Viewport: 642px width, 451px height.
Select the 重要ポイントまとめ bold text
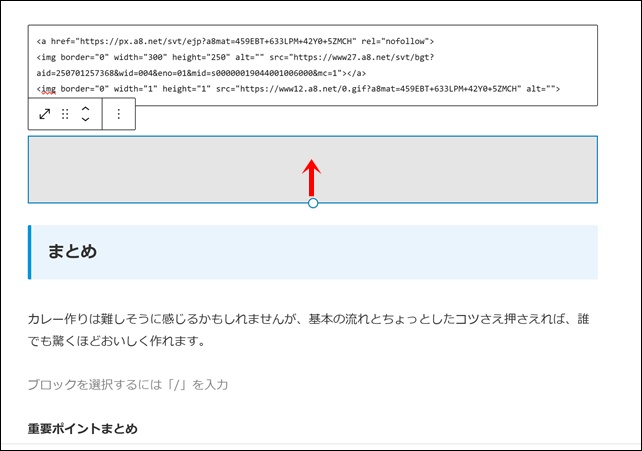click(82, 428)
